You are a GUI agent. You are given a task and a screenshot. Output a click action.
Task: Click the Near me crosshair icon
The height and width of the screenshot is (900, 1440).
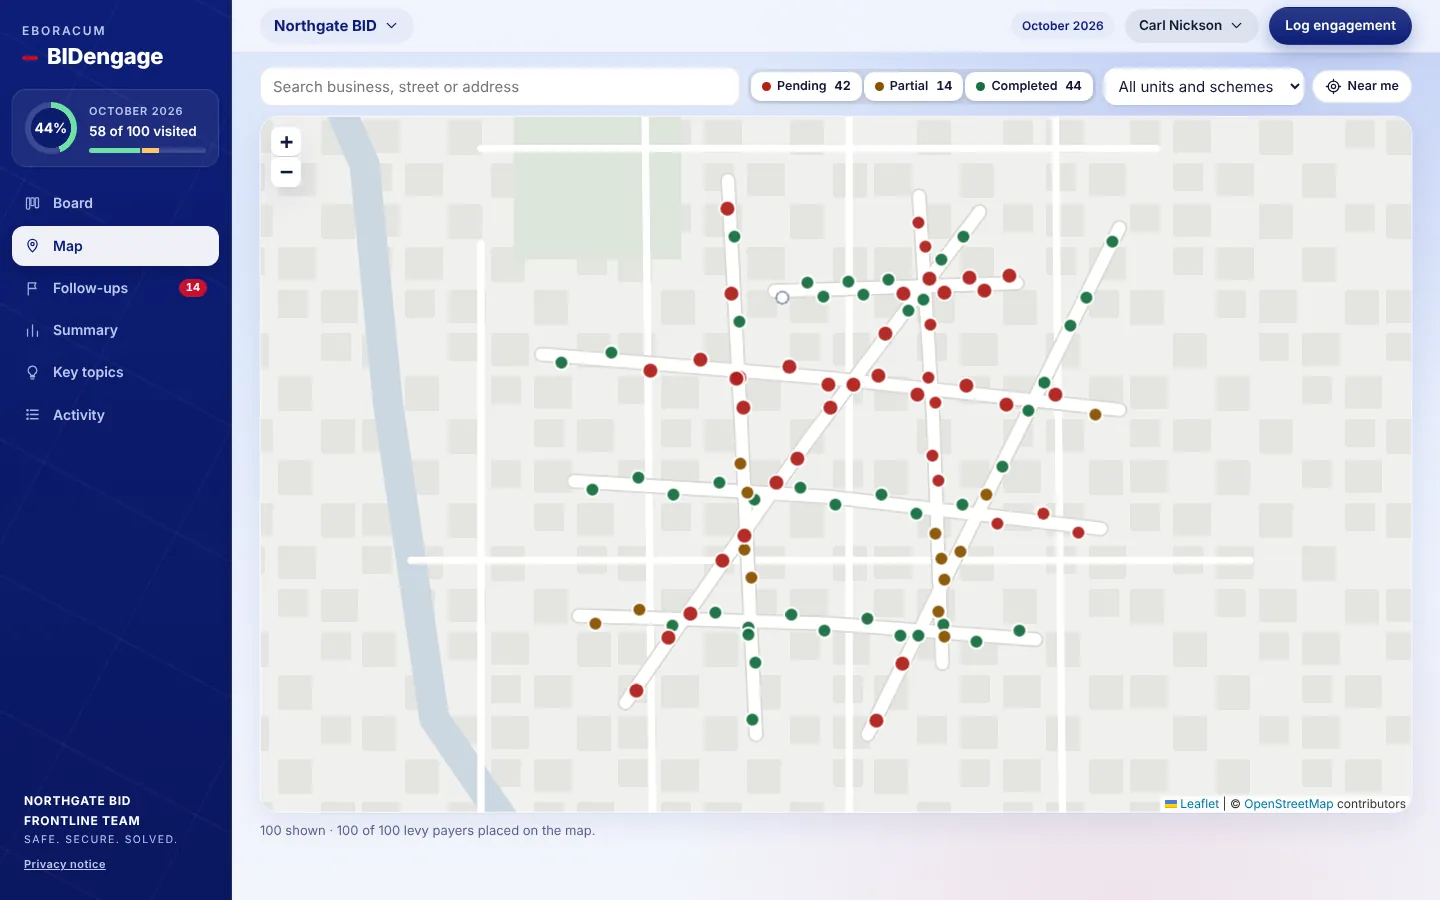click(1333, 87)
